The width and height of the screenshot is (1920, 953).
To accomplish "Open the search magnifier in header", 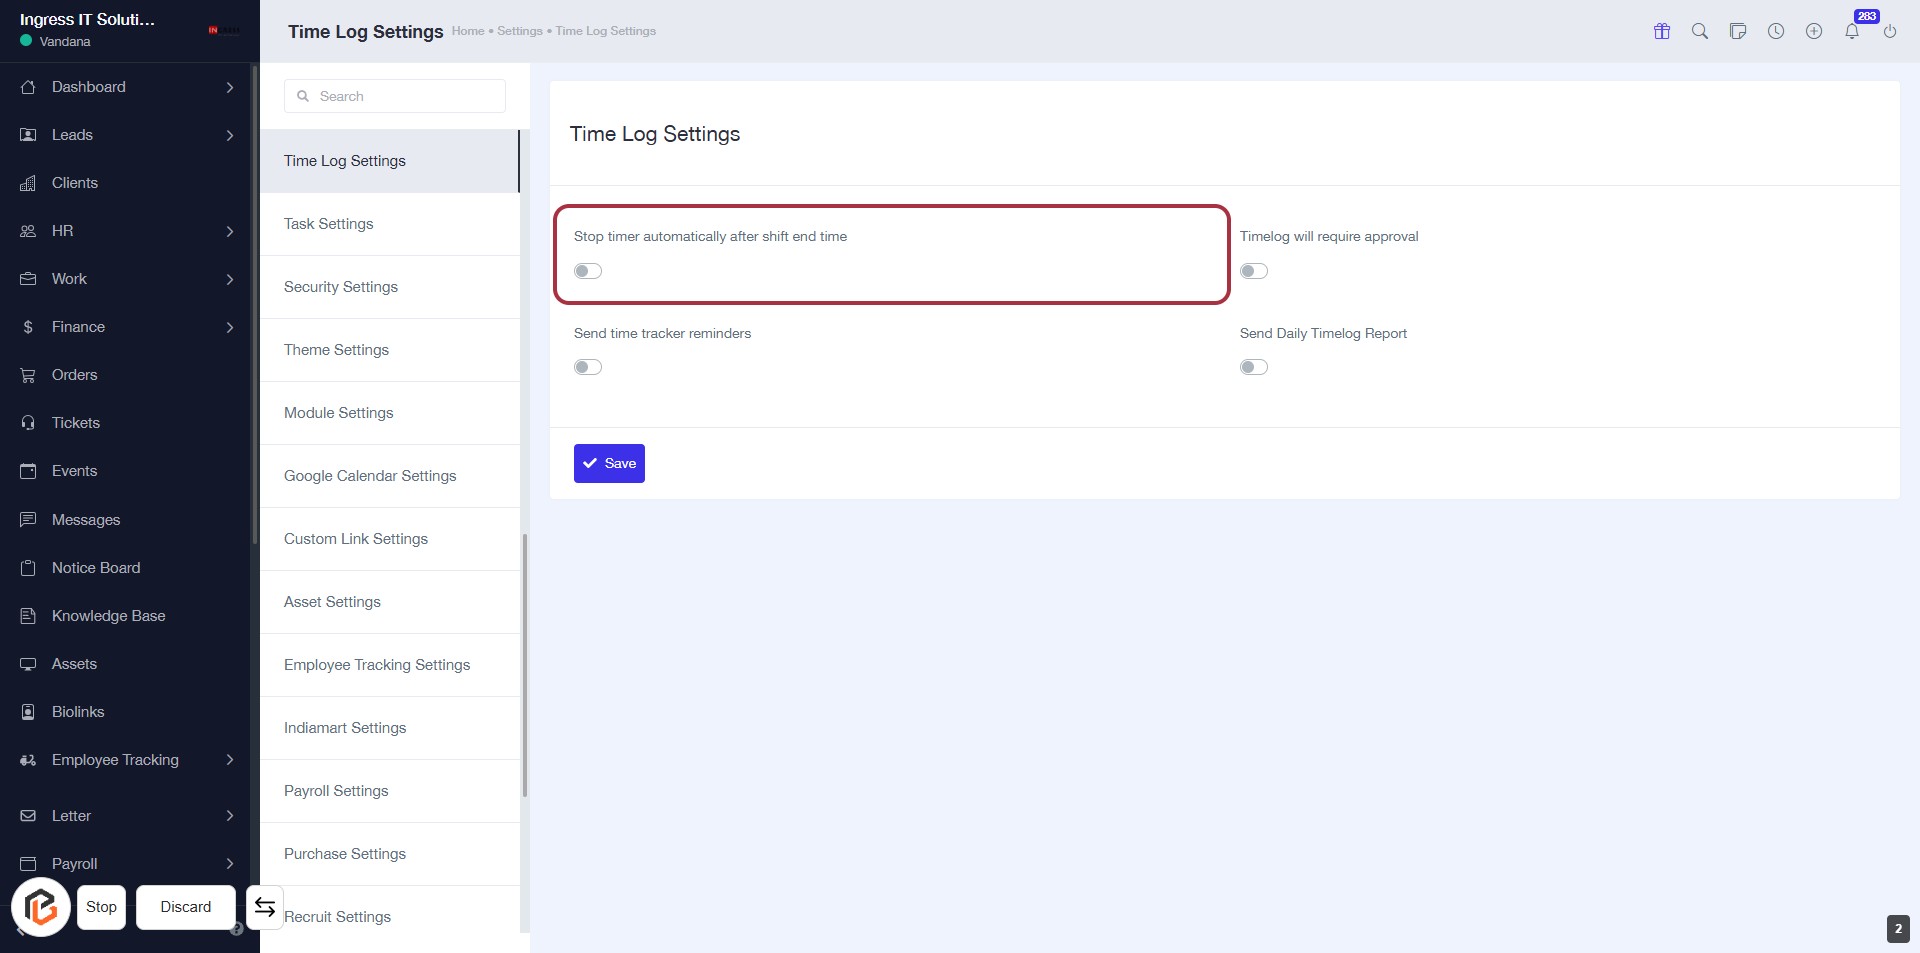I will click(x=1700, y=31).
